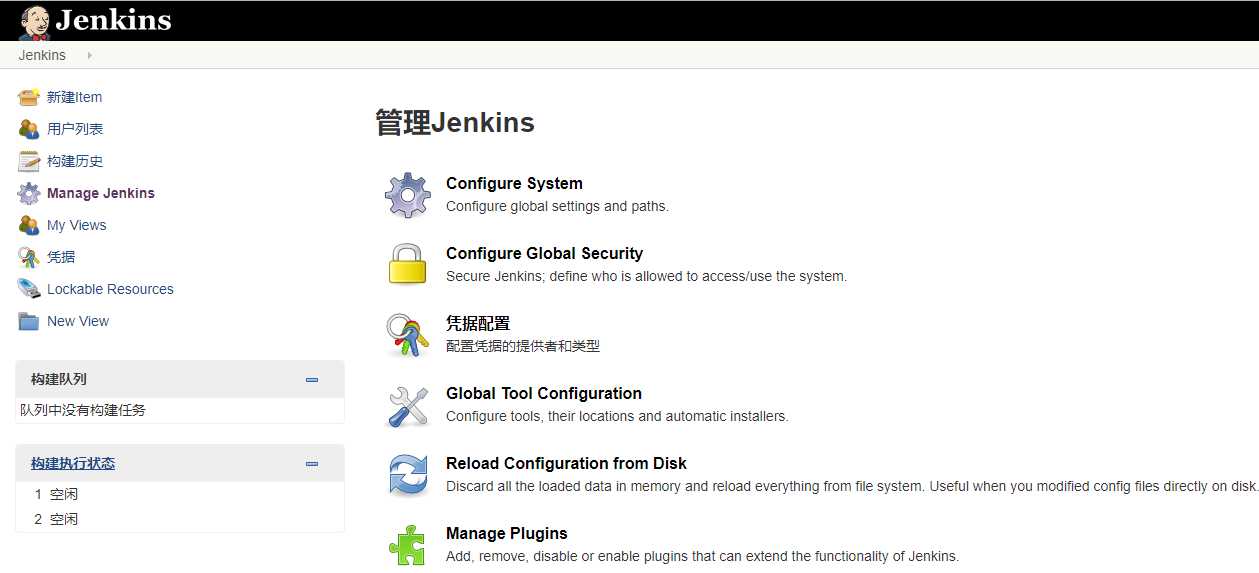Open the 用户列表 link

pyautogui.click(x=75, y=129)
